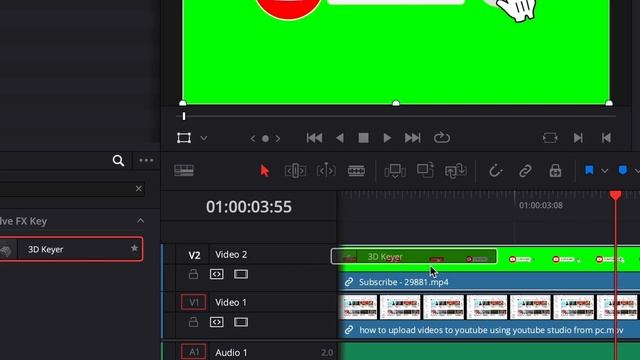Select the 3D Keyer effect
Screen dimensions: 640x360
pyautogui.click(x=71, y=249)
